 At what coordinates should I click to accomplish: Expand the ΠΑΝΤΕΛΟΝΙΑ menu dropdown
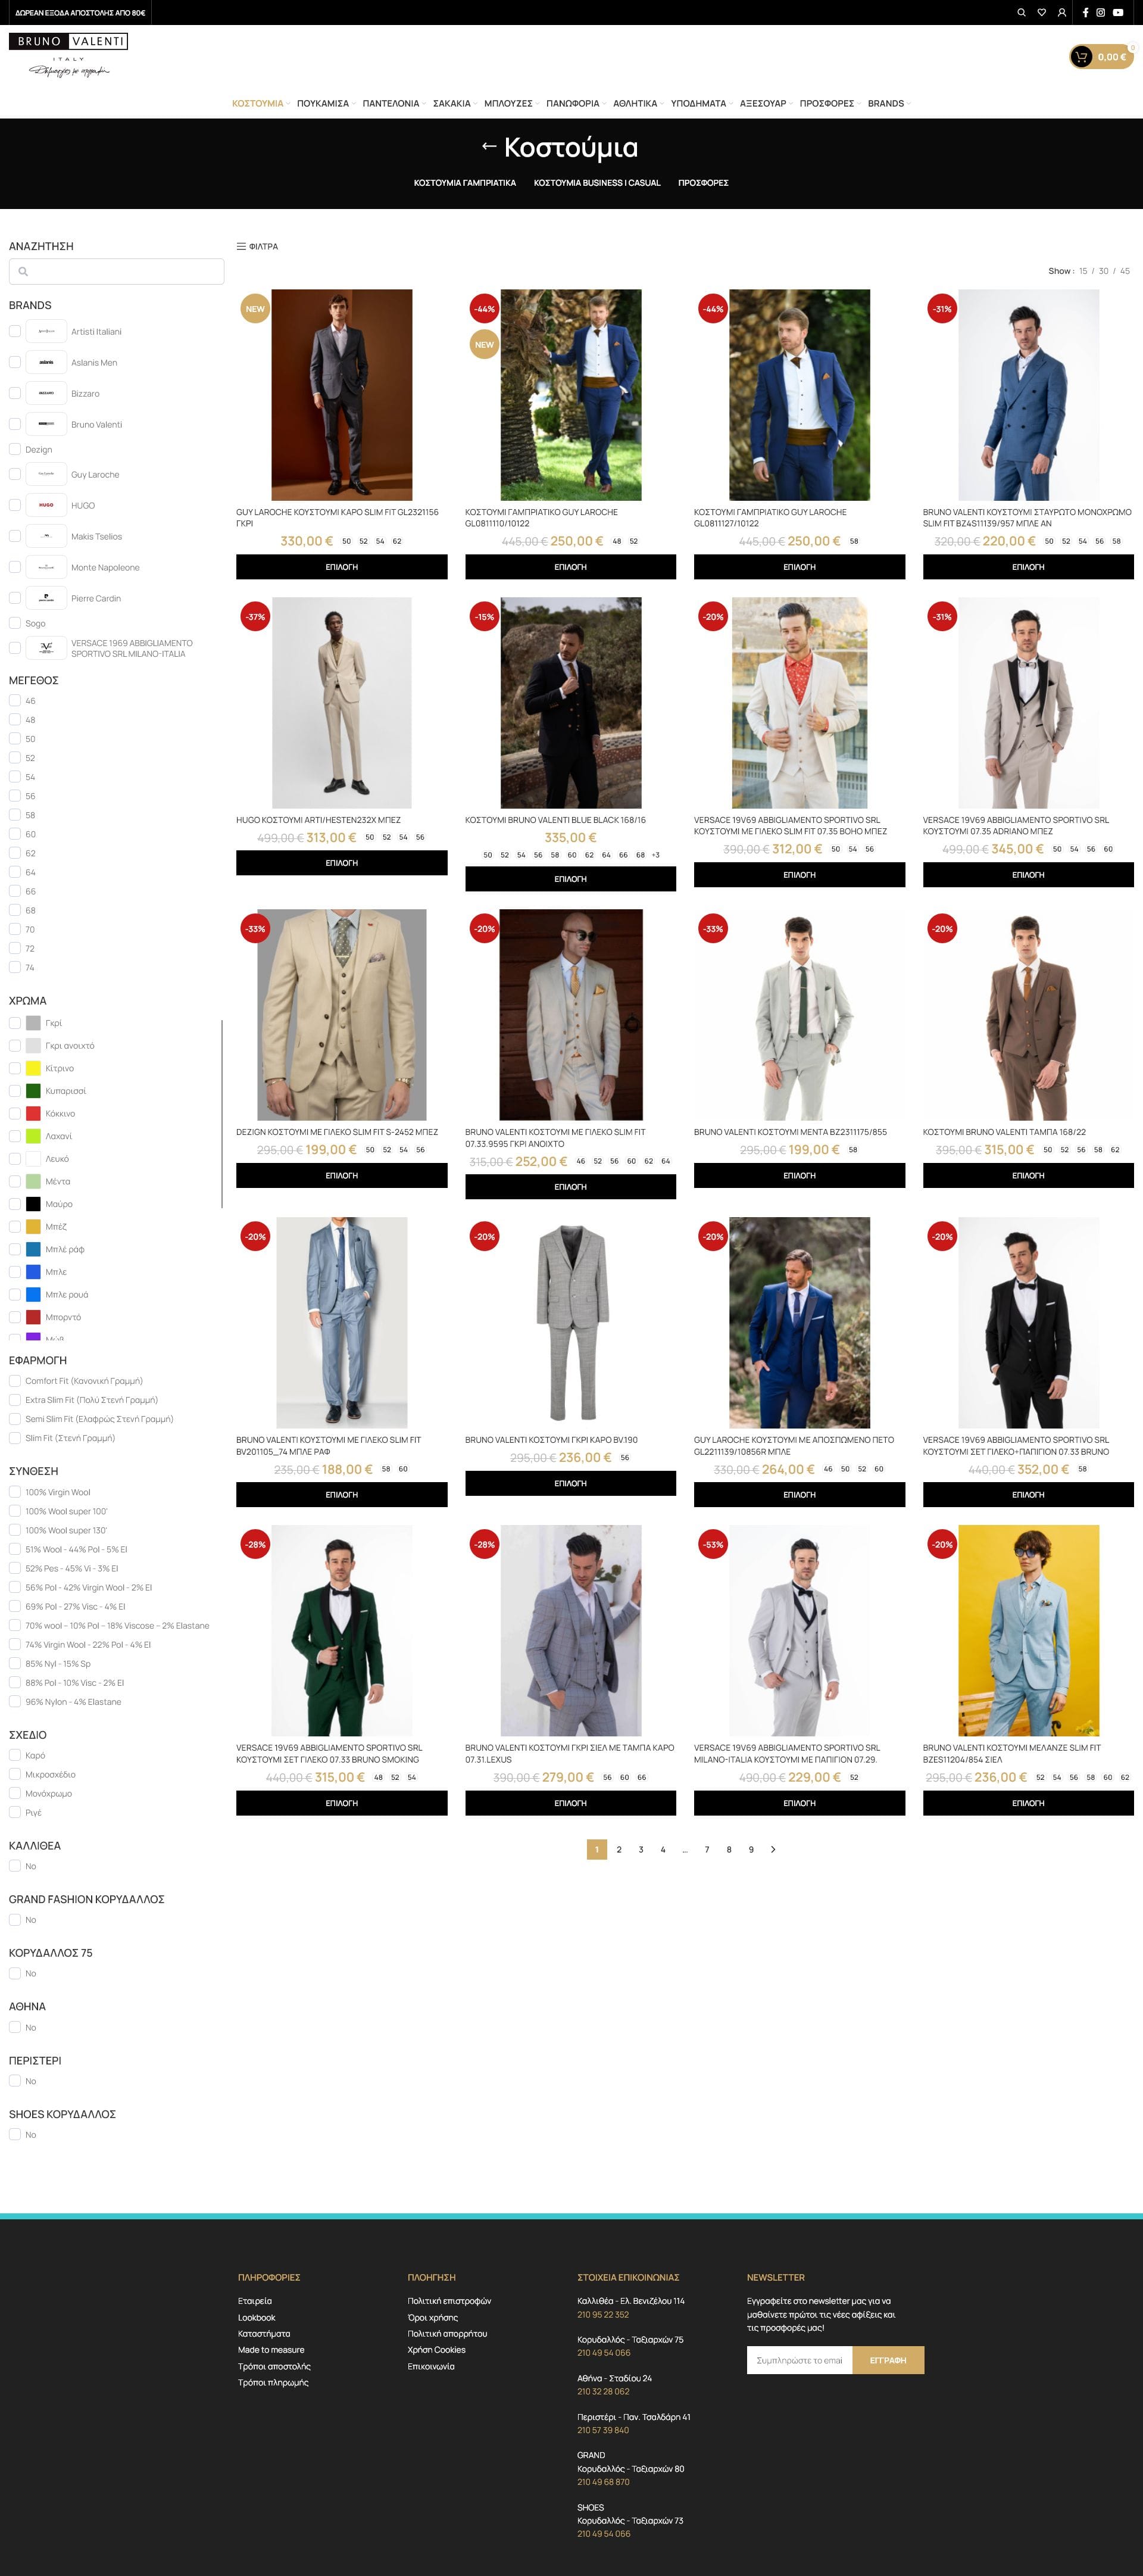pyautogui.click(x=391, y=104)
